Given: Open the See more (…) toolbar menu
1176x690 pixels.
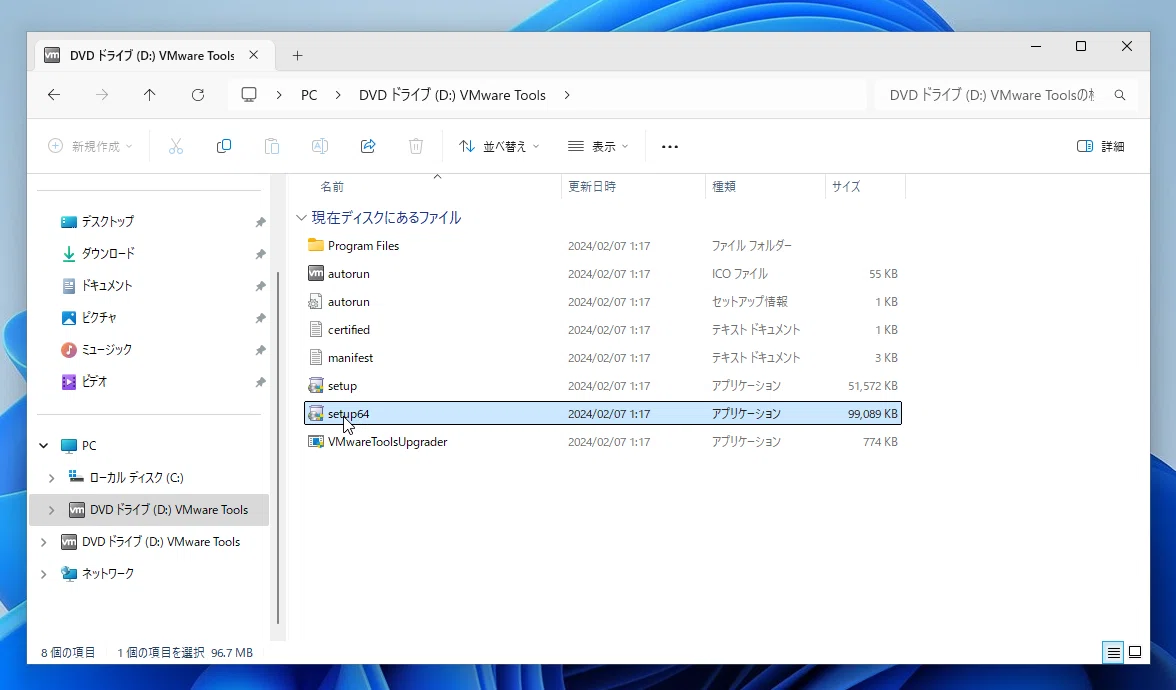Looking at the screenshot, I should pyautogui.click(x=670, y=146).
